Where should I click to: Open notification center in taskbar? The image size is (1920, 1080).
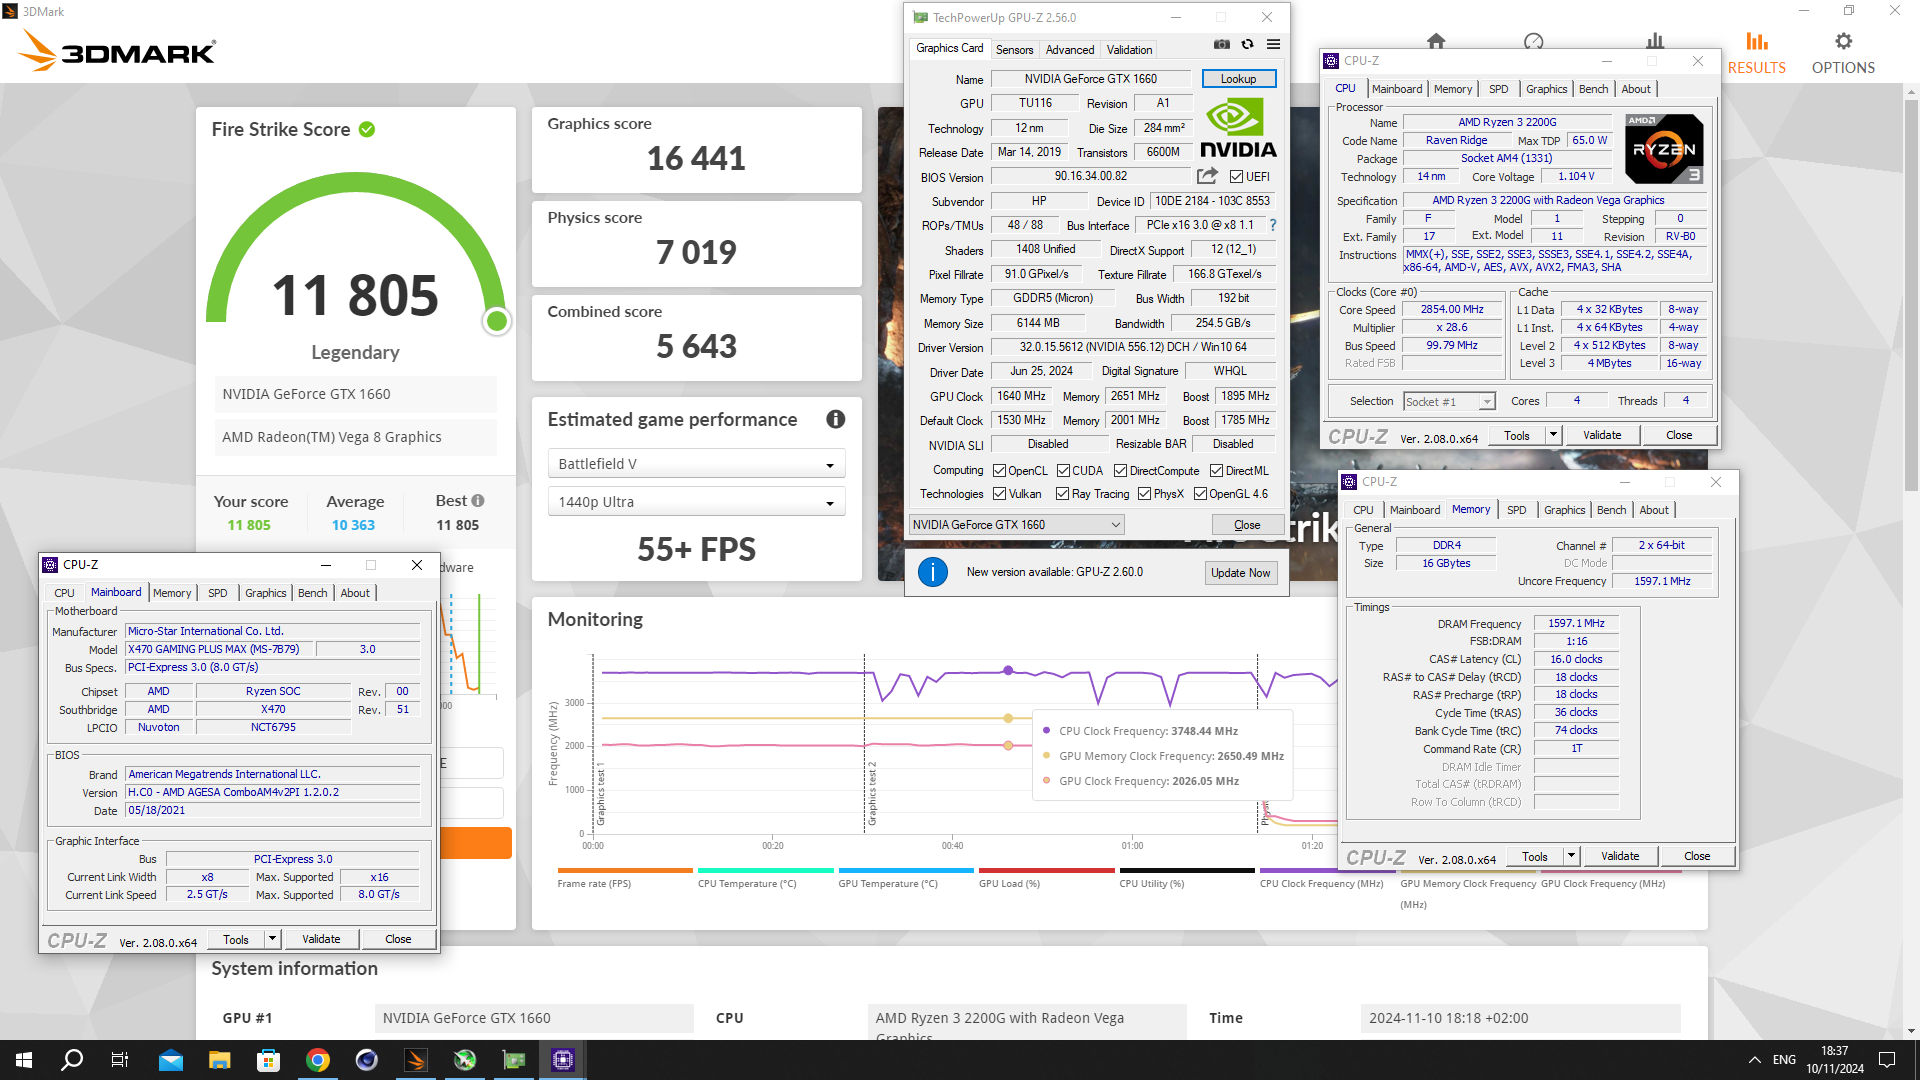(x=1887, y=1060)
